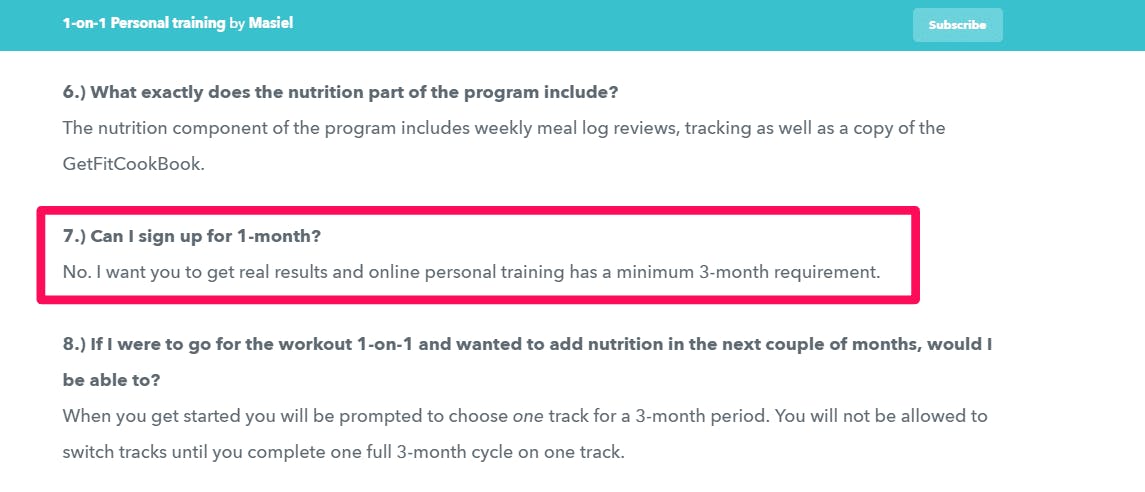1145x492 pixels.
Task: Open the Masiel author link
Action: (x=271, y=23)
